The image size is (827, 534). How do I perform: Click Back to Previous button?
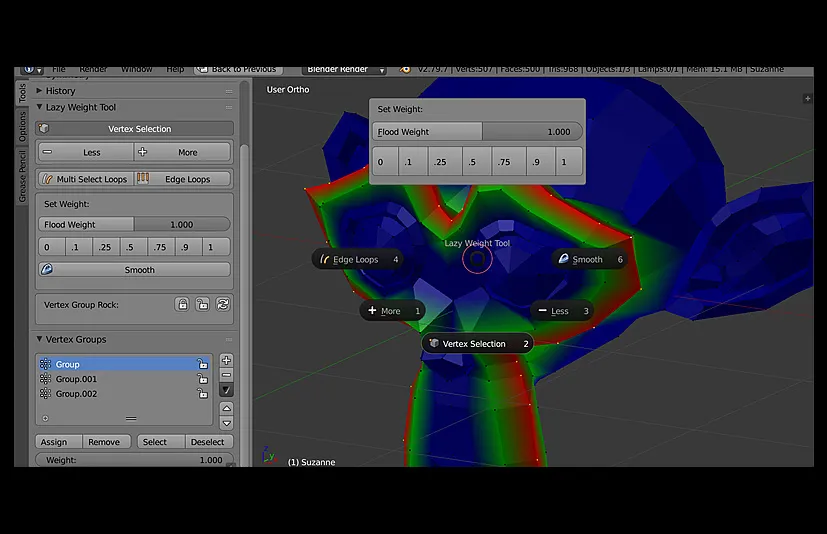point(238,69)
